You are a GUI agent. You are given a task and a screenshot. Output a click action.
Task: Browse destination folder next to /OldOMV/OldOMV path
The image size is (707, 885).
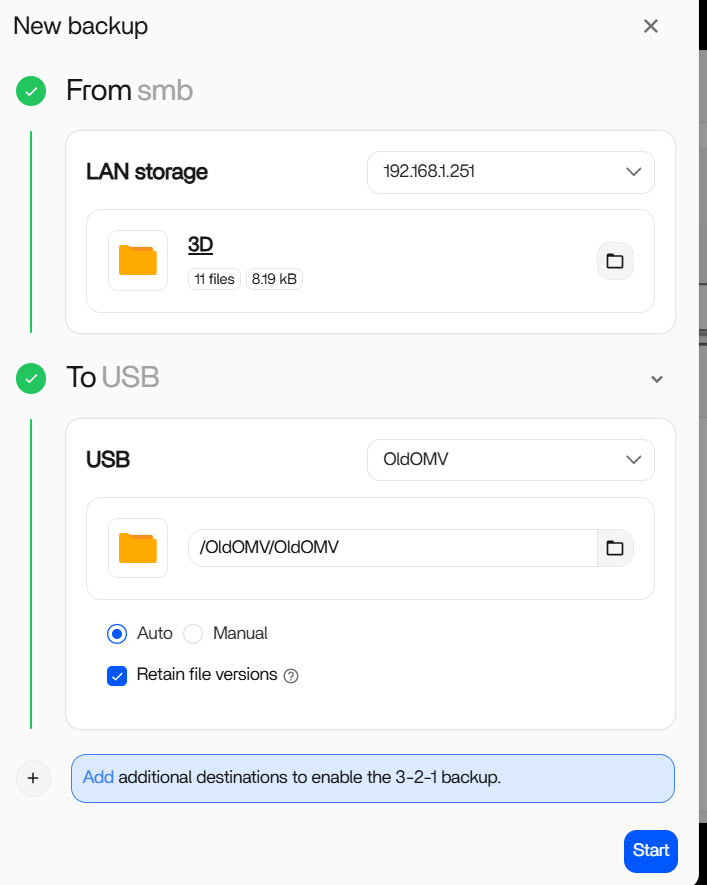(615, 548)
